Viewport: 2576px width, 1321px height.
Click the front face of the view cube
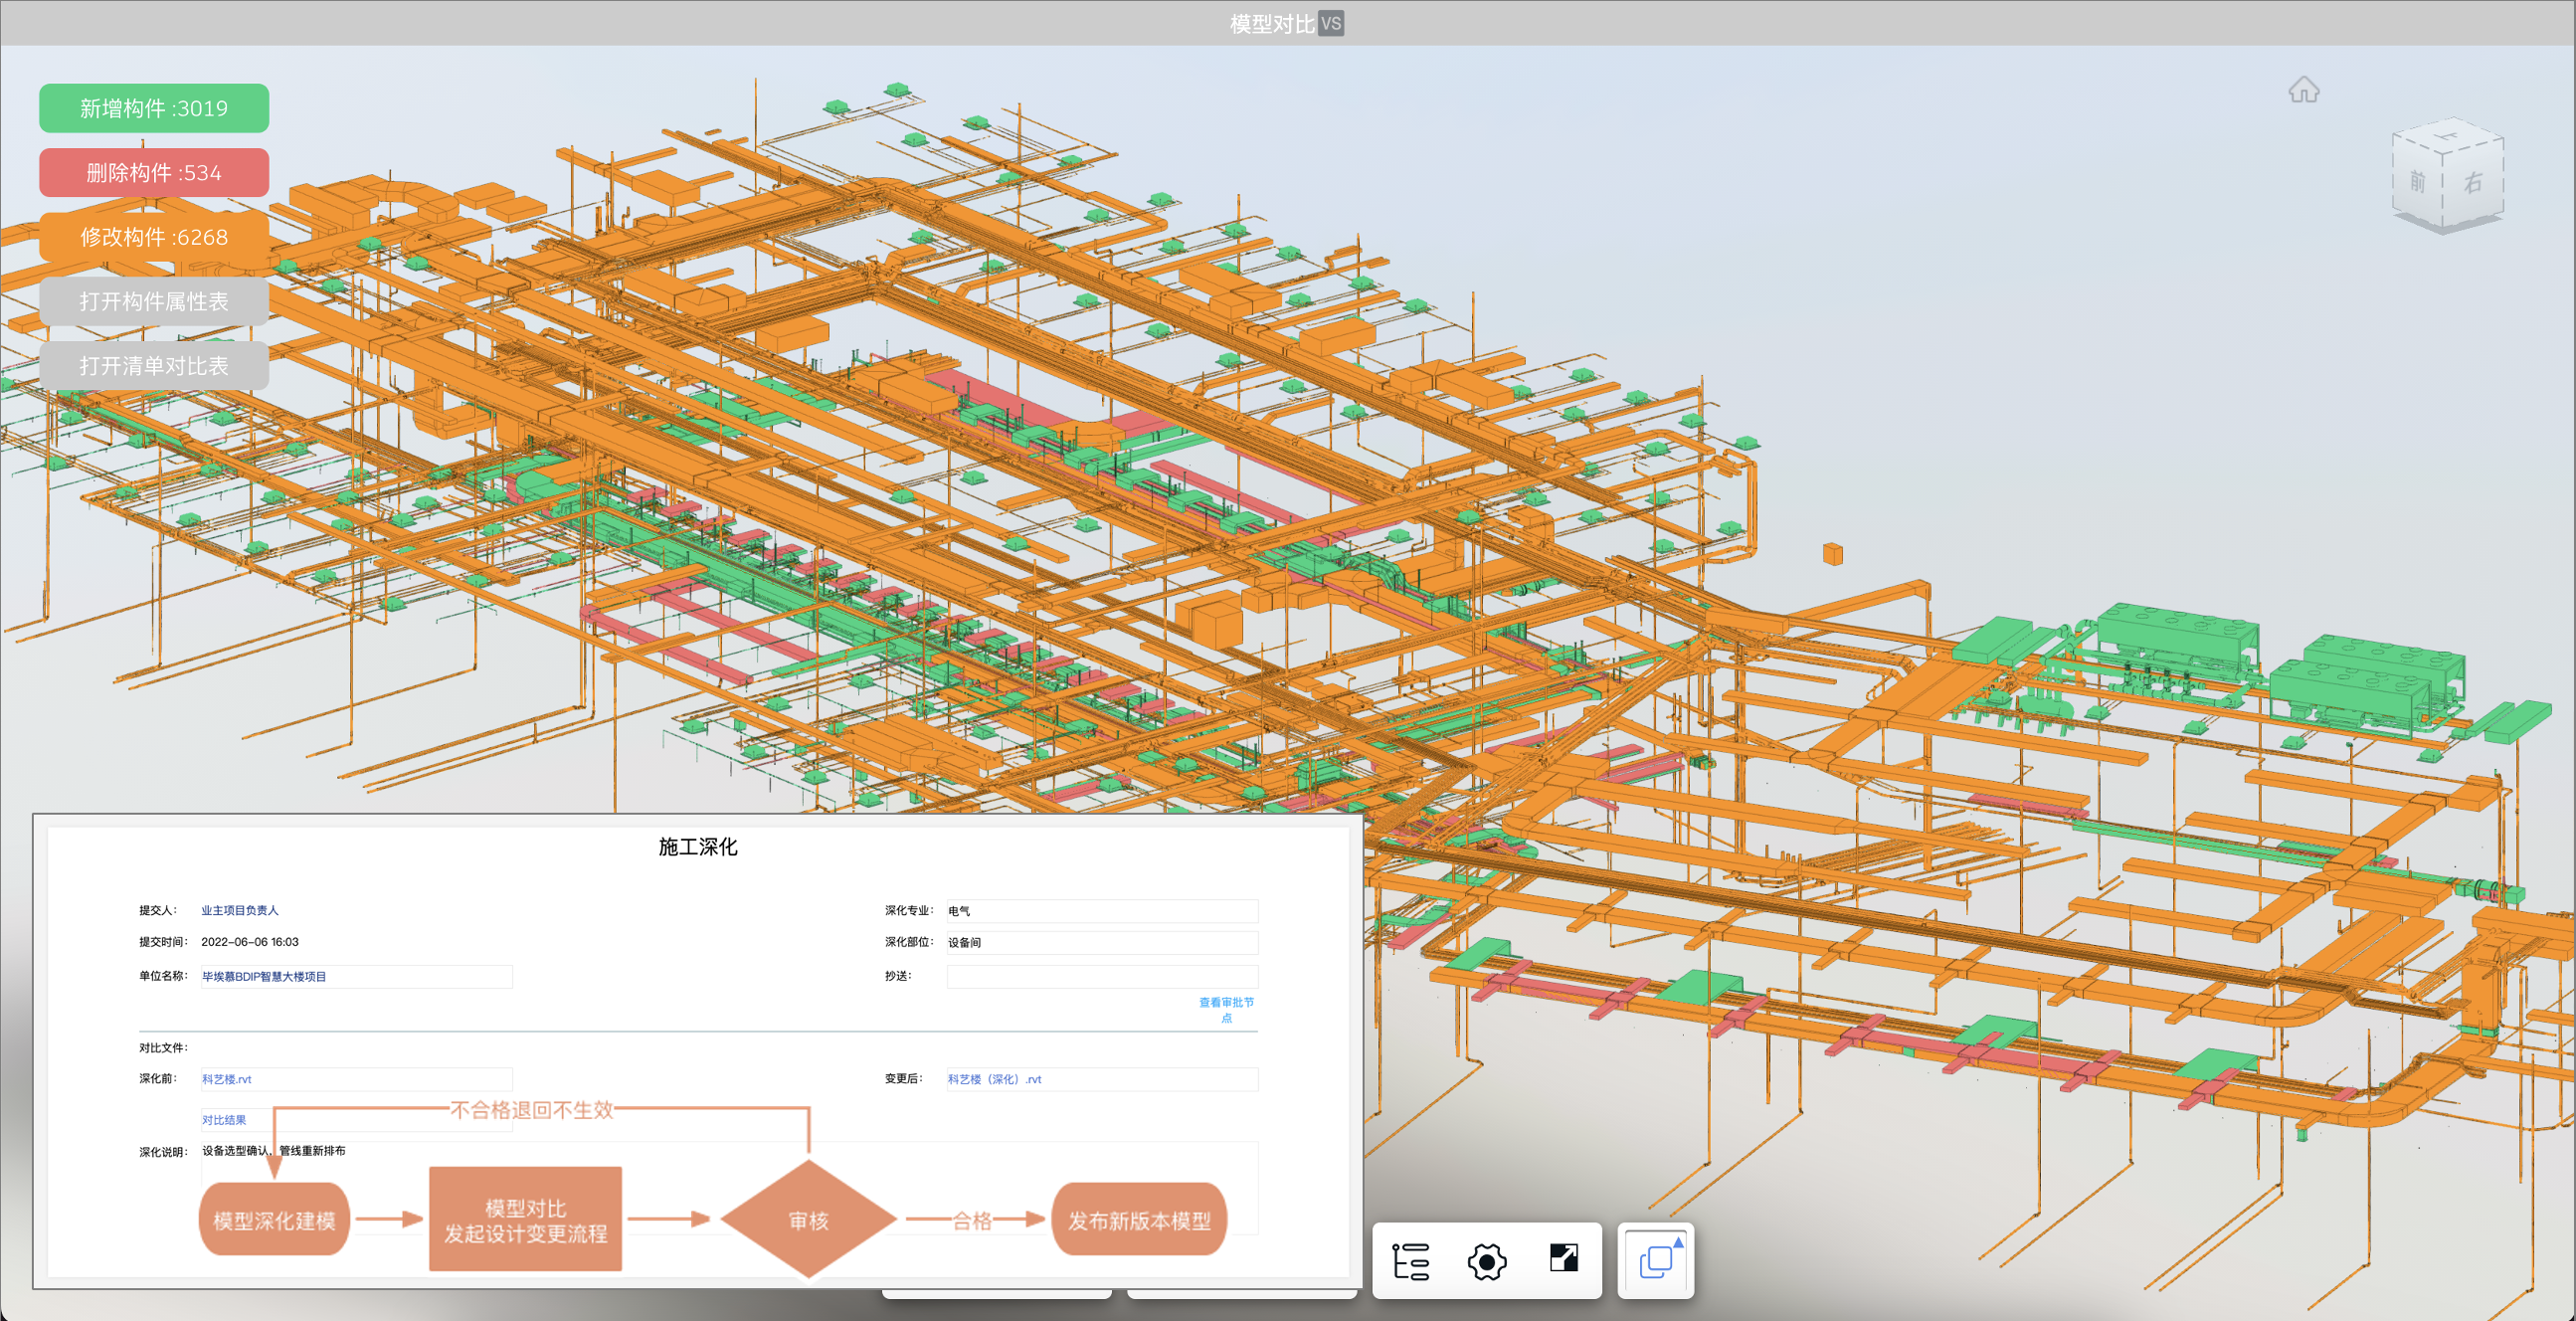click(x=2417, y=182)
